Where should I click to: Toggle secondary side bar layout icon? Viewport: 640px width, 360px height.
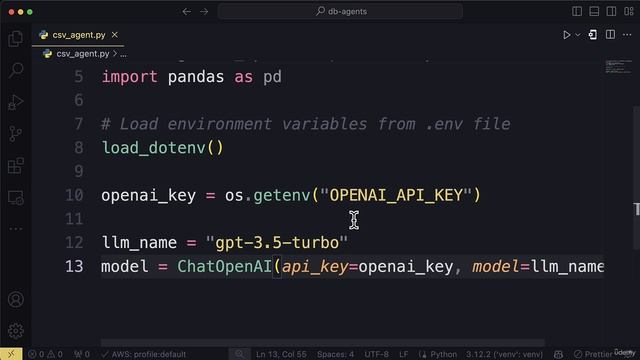(x=611, y=11)
